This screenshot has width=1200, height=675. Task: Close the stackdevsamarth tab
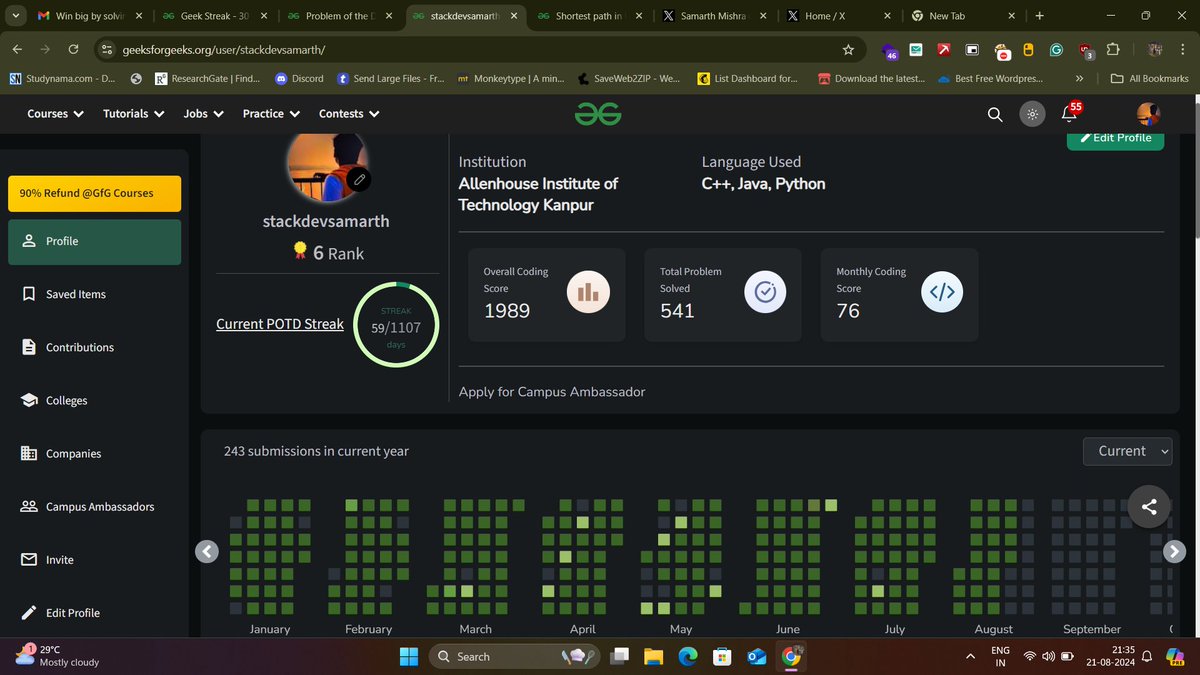514,16
